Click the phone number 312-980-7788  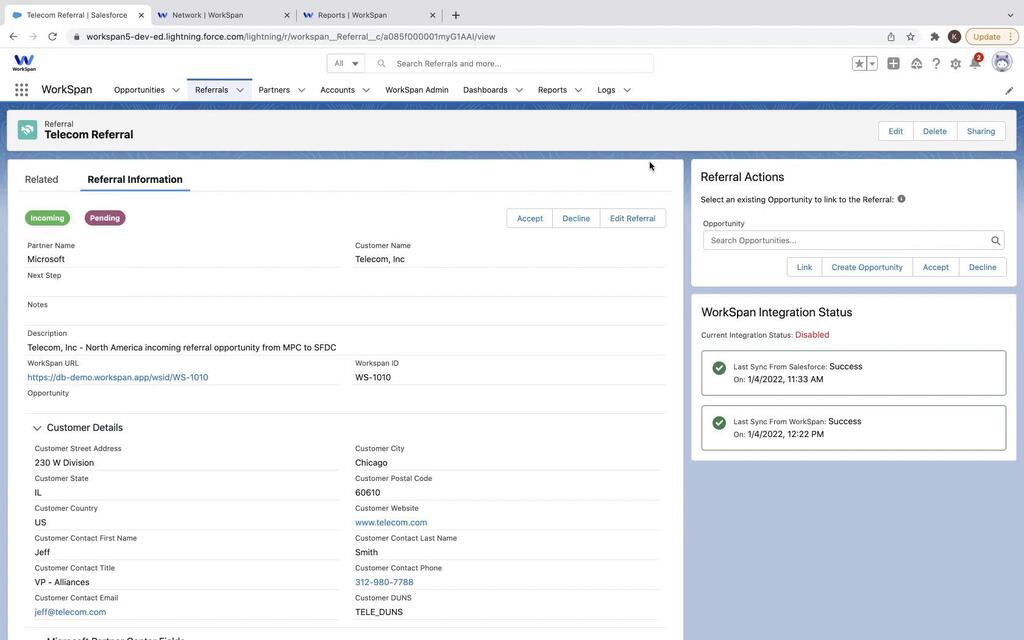(x=384, y=582)
